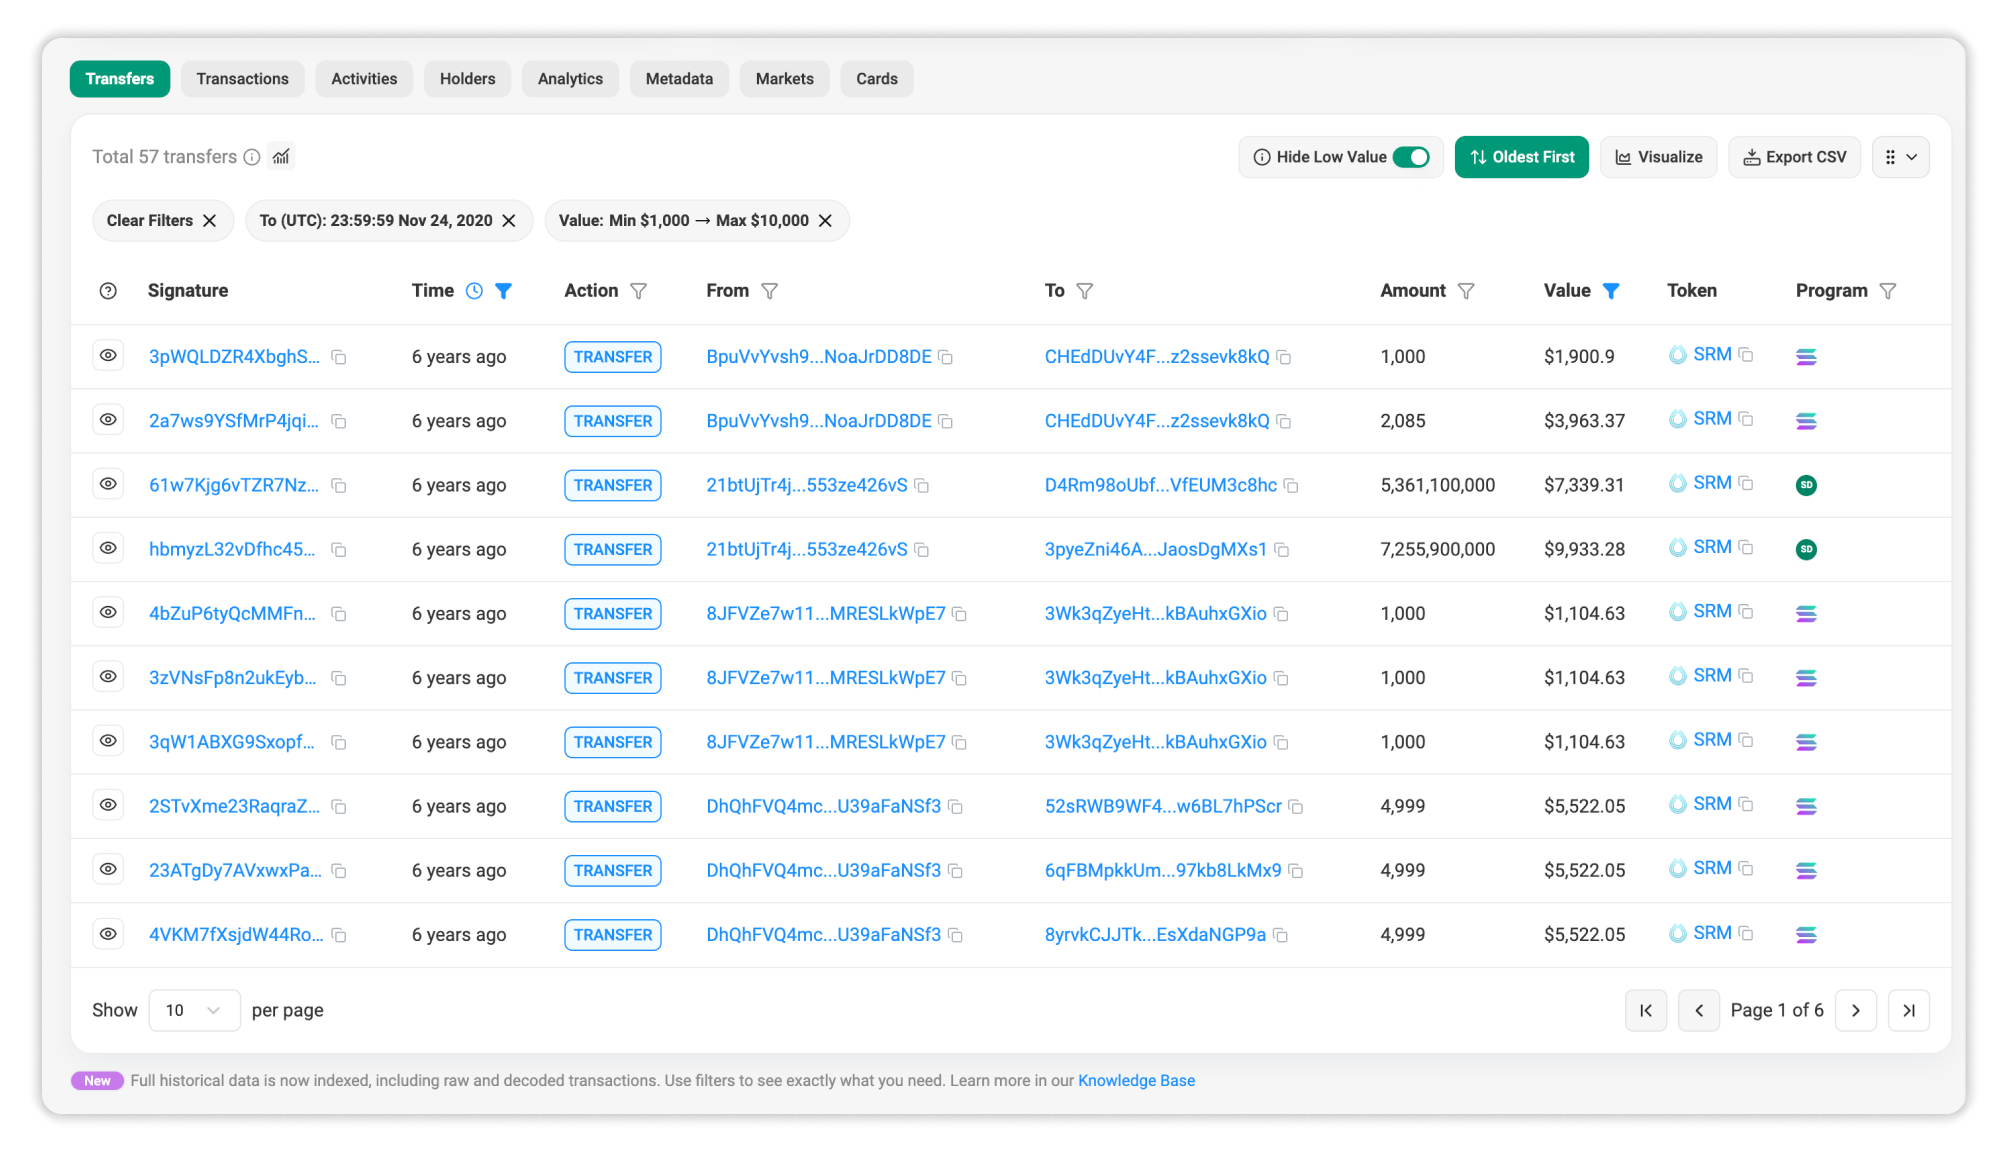Copy SRM token address in the hbmyzL32vDfhc45 row
2008x1154 pixels.
click(x=1746, y=547)
